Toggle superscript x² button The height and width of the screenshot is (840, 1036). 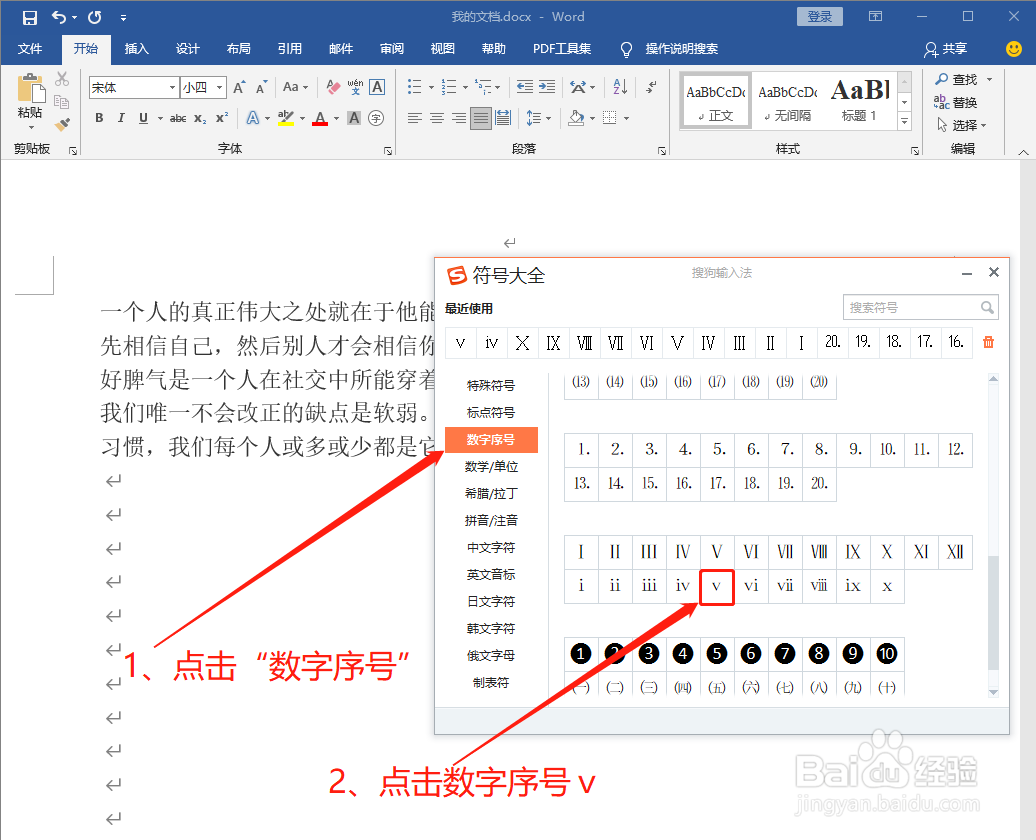222,118
